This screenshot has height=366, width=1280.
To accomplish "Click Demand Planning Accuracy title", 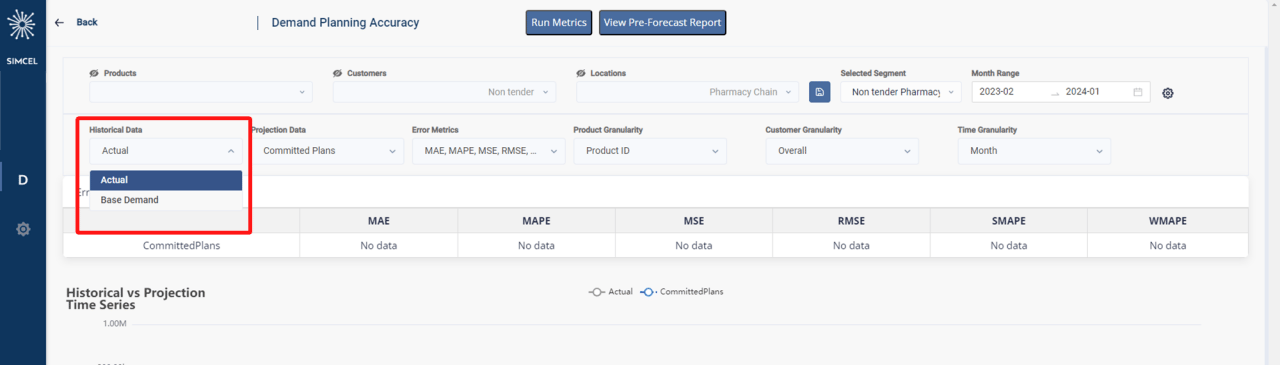I will (345, 23).
